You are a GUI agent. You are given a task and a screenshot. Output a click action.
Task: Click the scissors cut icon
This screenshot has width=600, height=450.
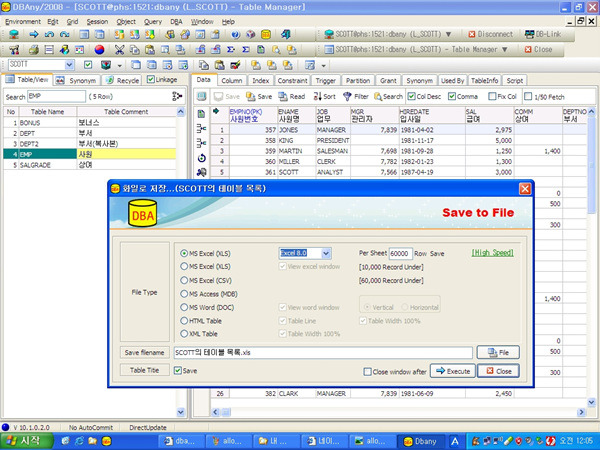pyautogui.click(x=119, y=50)
